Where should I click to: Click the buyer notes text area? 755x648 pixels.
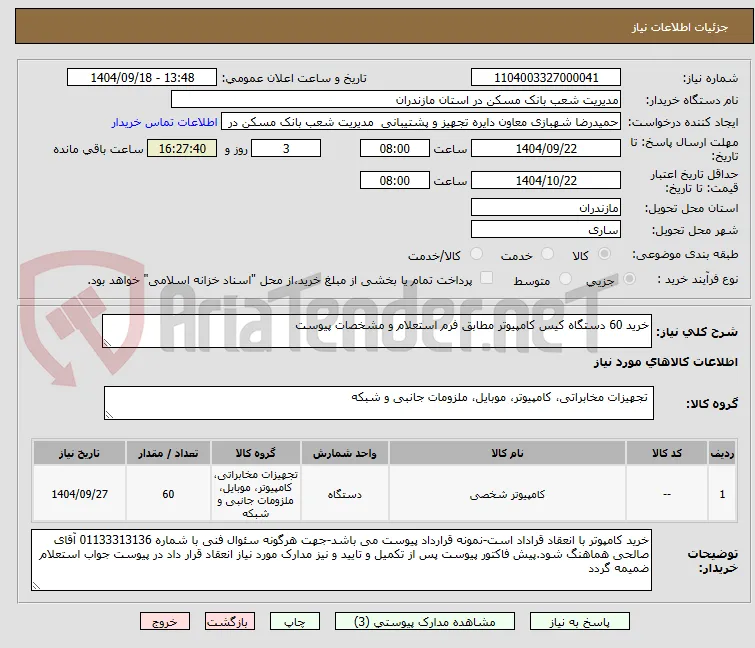(341, 560)
